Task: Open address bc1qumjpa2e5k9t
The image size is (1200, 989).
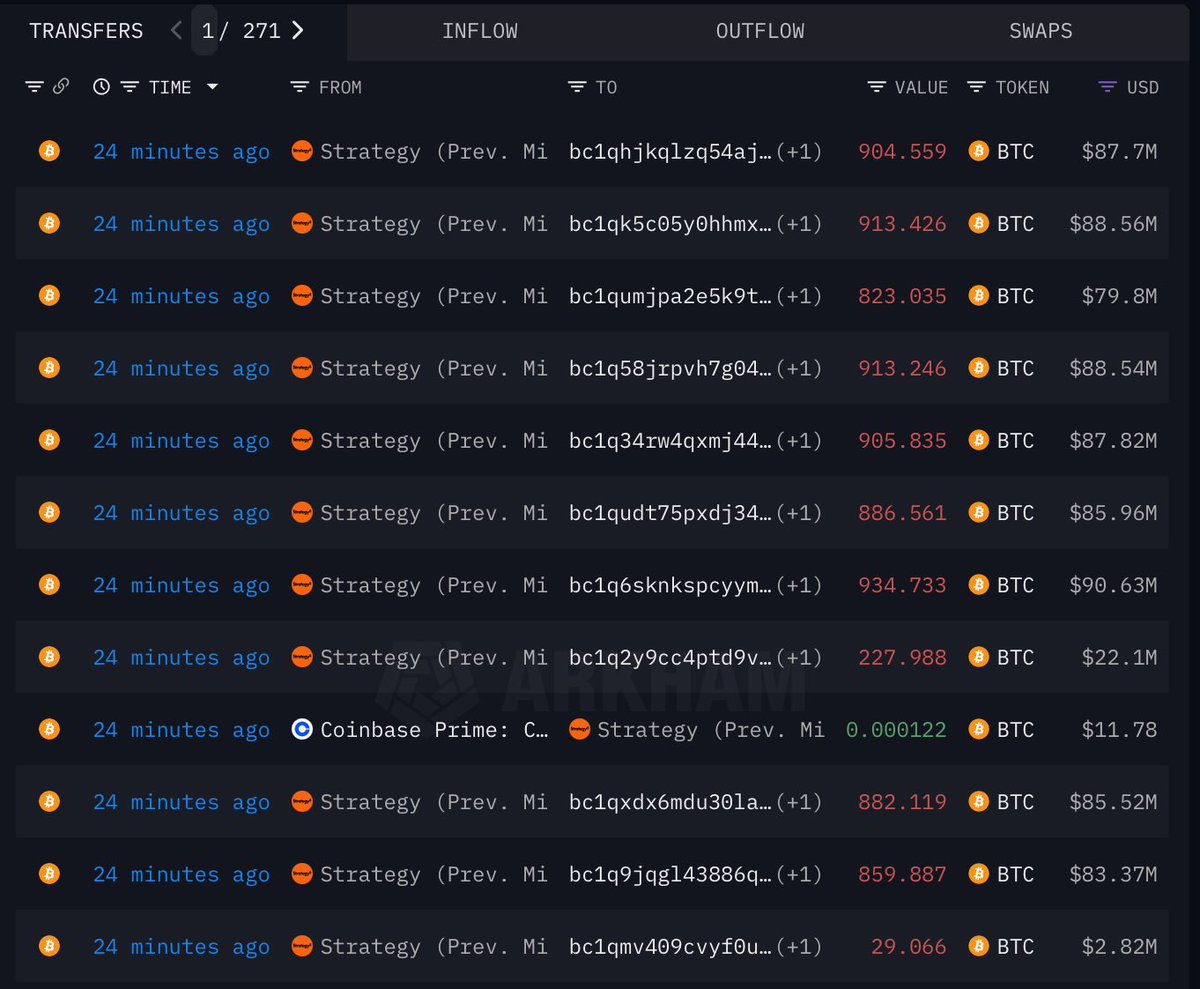Action: click(x=670, y=297)
